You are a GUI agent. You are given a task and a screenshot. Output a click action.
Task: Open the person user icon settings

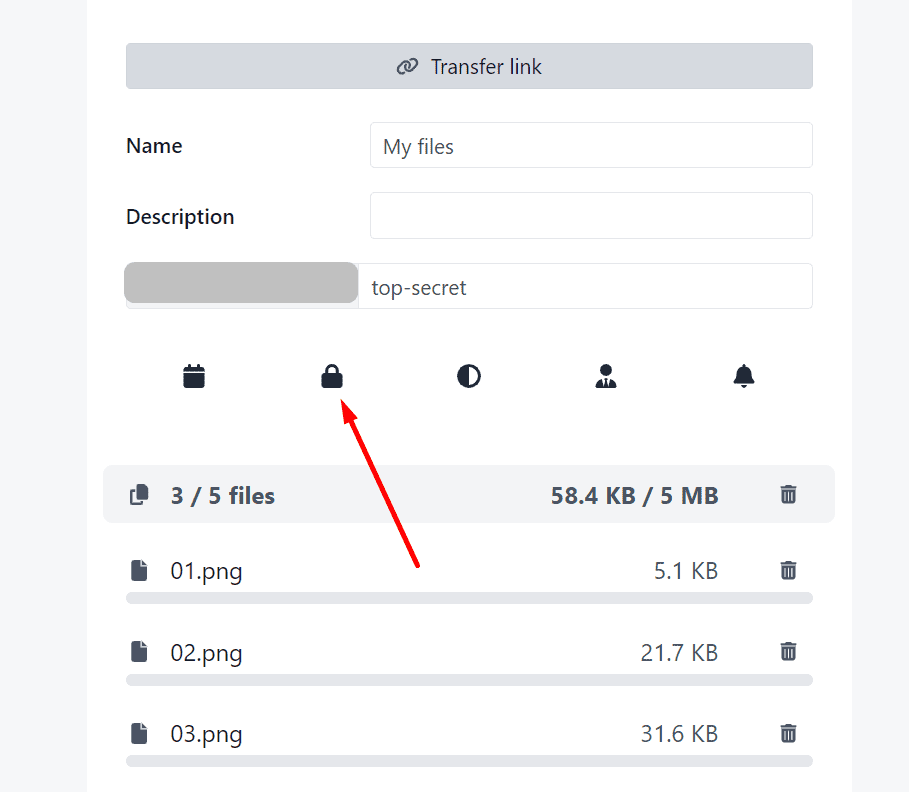coord(606,377)
